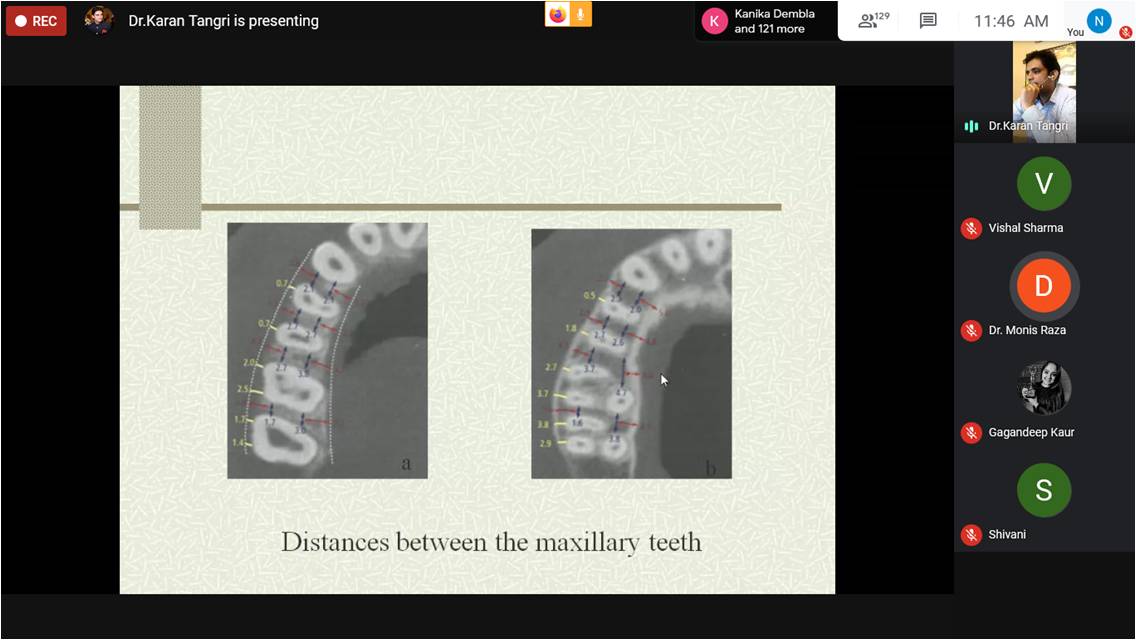
Task: Click the orange microphone indicator icon
Action: click(580, 15)
